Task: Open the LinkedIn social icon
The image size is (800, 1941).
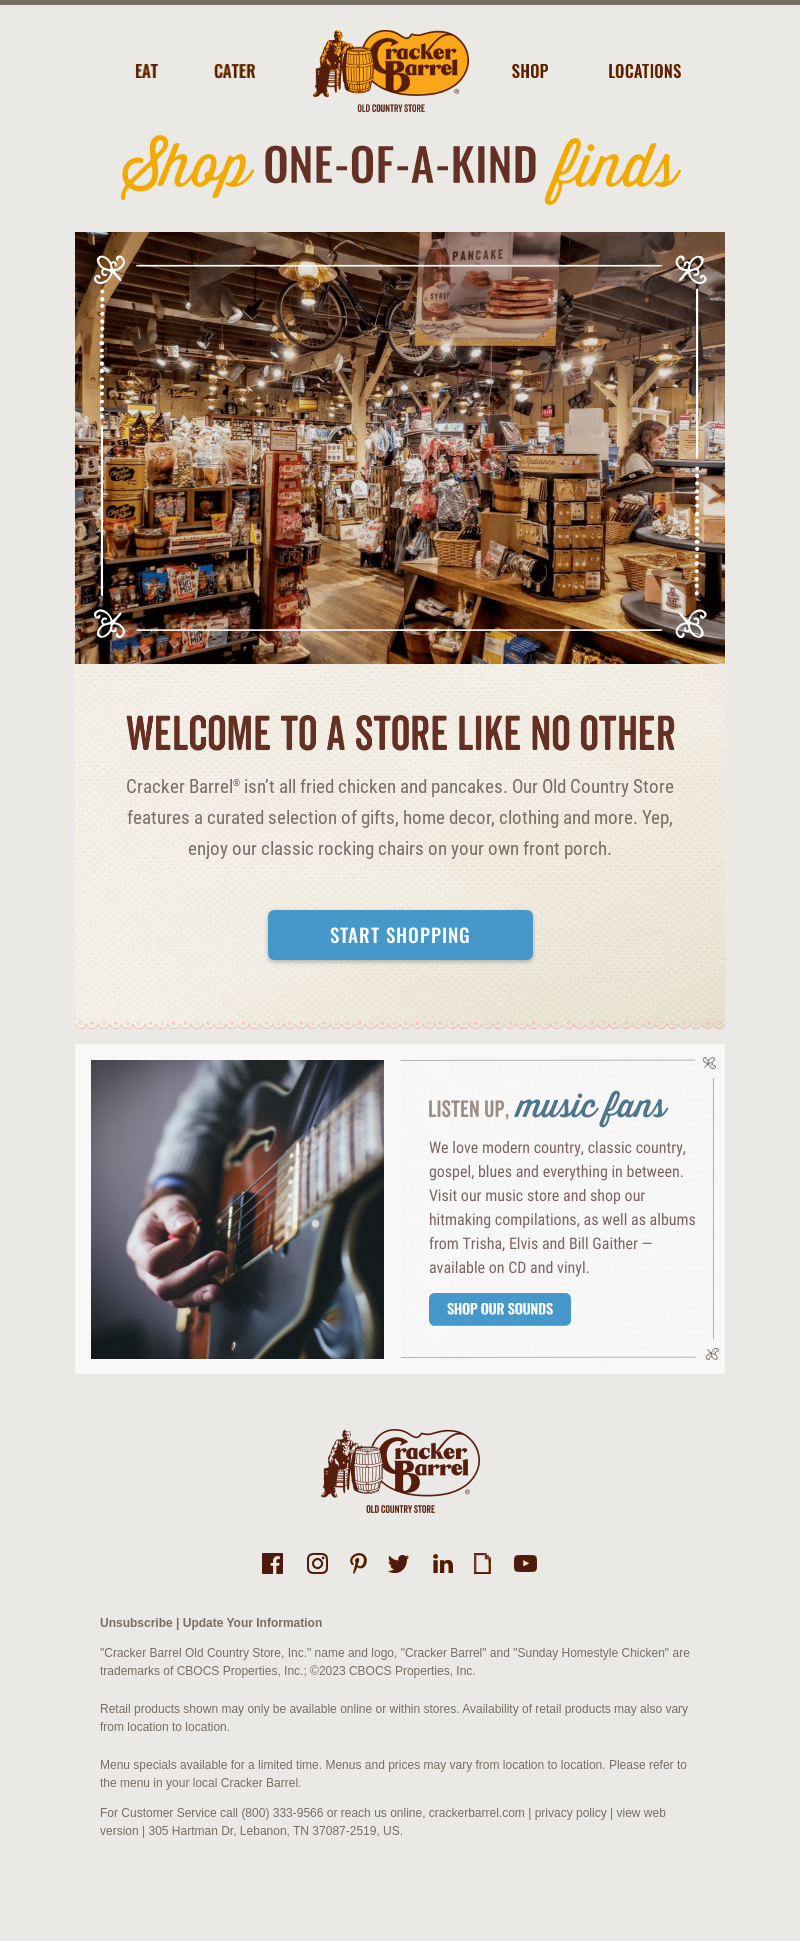Action: pos(443,1563)
